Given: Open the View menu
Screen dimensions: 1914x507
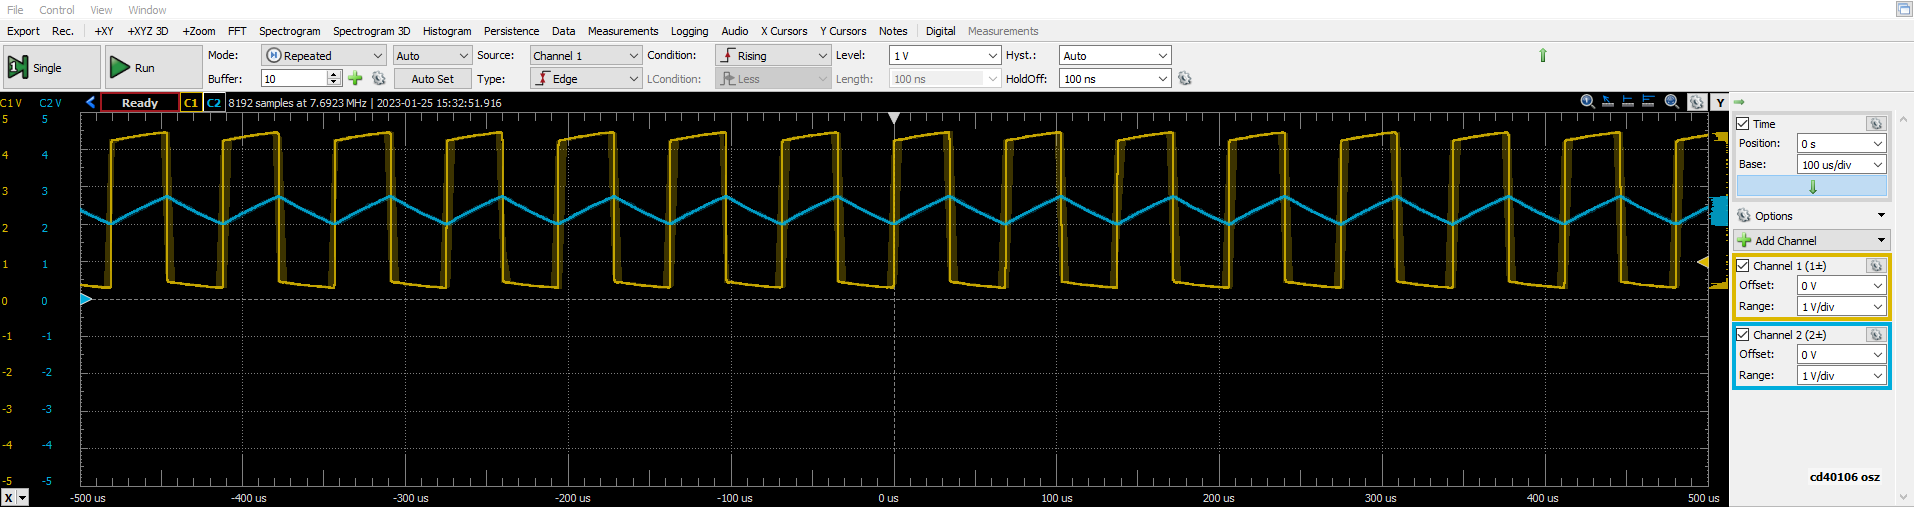Looking at the screenshot, I should coord(101,10).
